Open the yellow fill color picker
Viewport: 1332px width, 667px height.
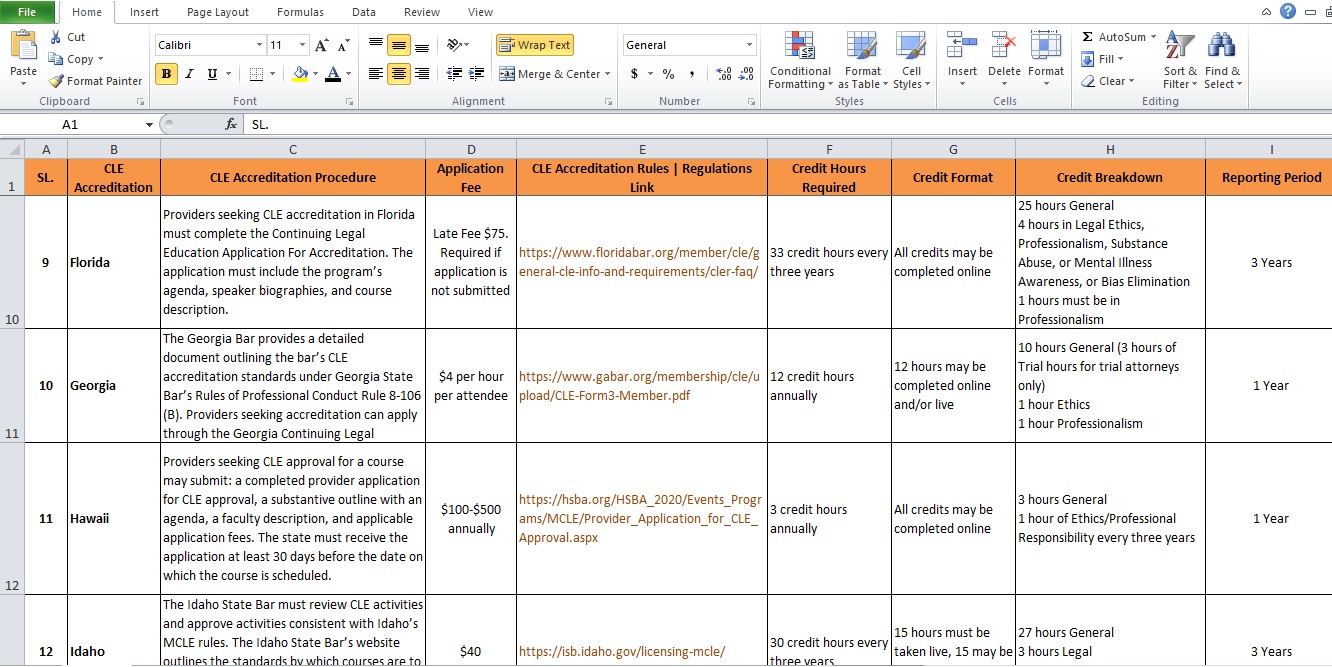point(316,74)
